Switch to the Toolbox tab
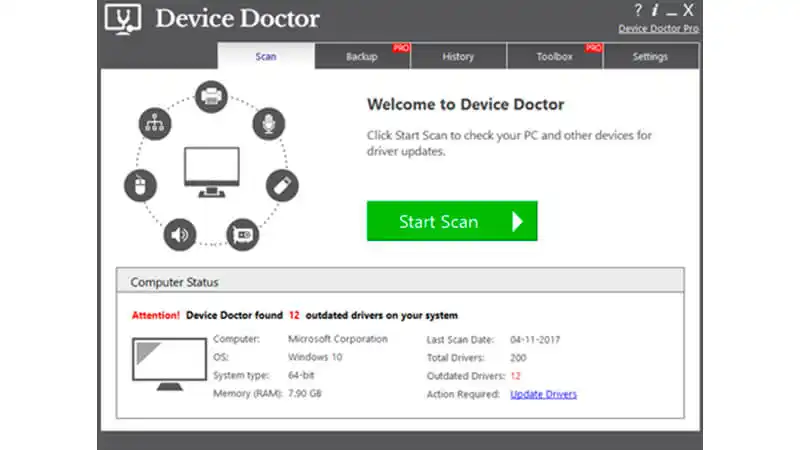The height and width of the screenshot is (450, 800). pyautogui.click(x=554, y=57)
